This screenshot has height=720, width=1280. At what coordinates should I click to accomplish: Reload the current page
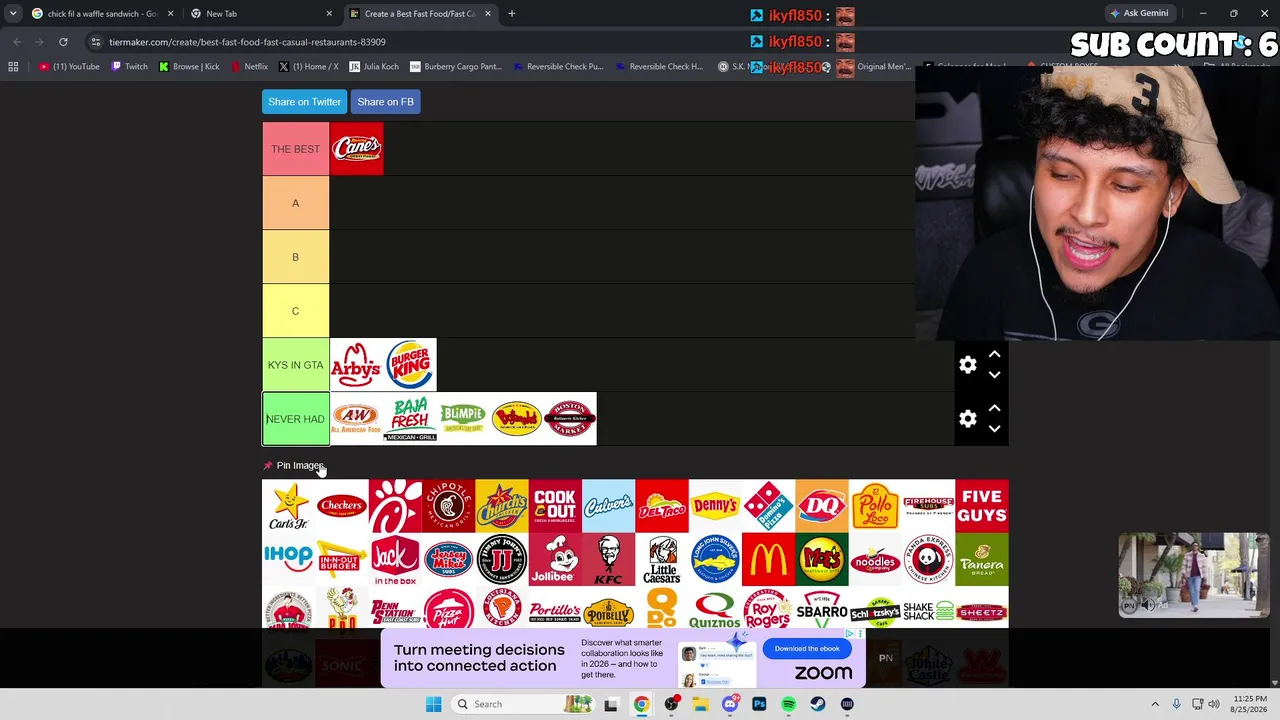pyautogui.click(x=63, y=42)
